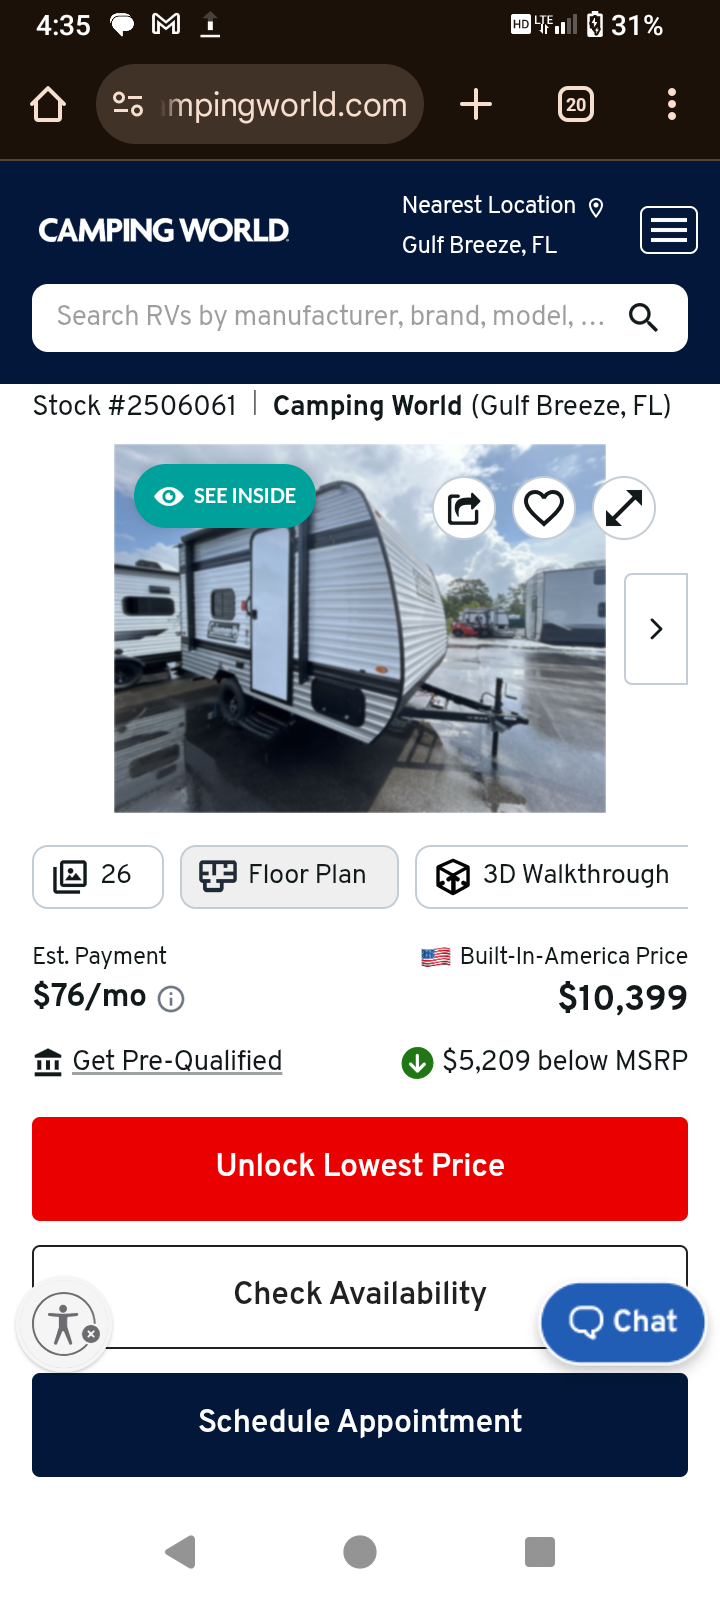Tap the browser home icon
Screen dimensions: 720x1600
pyautogui.click(x=48, y=104)
